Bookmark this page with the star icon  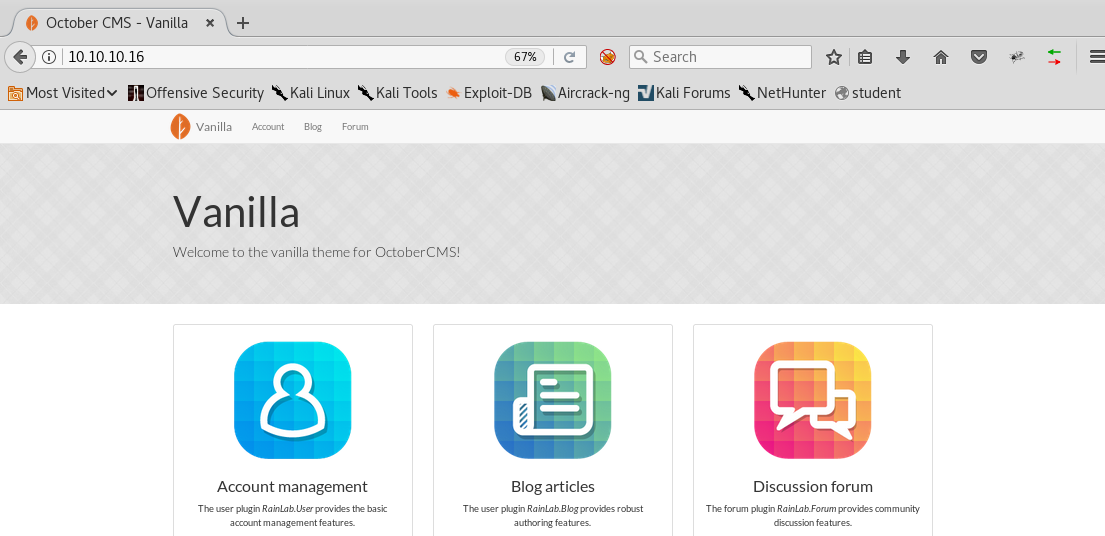[x=833, y=57]
